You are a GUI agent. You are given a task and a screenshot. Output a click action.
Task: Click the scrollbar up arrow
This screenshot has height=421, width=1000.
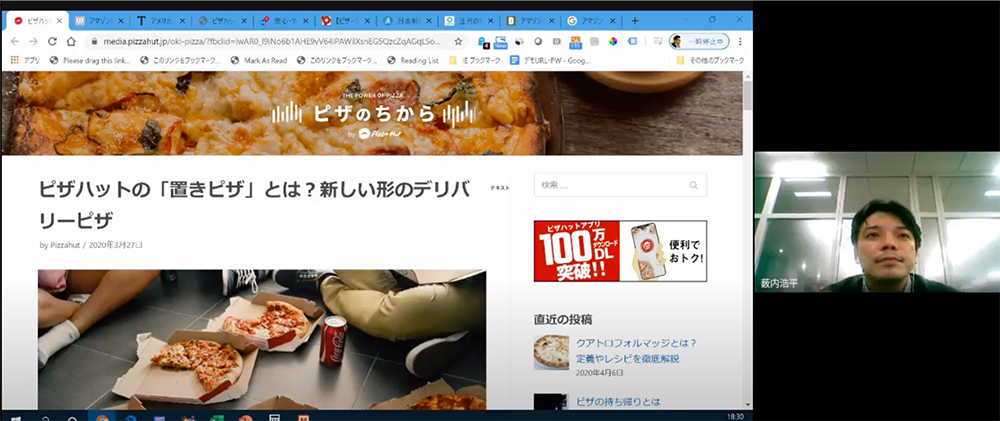pos(747,75)
